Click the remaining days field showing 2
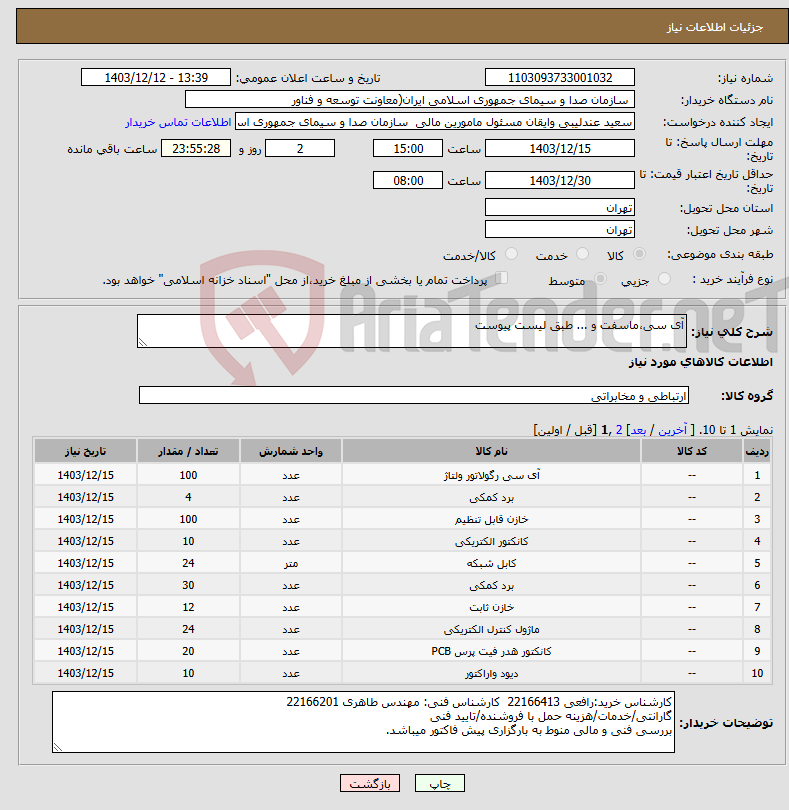The height and width of the screenshot is (810, 789). (x=300, y=149)
